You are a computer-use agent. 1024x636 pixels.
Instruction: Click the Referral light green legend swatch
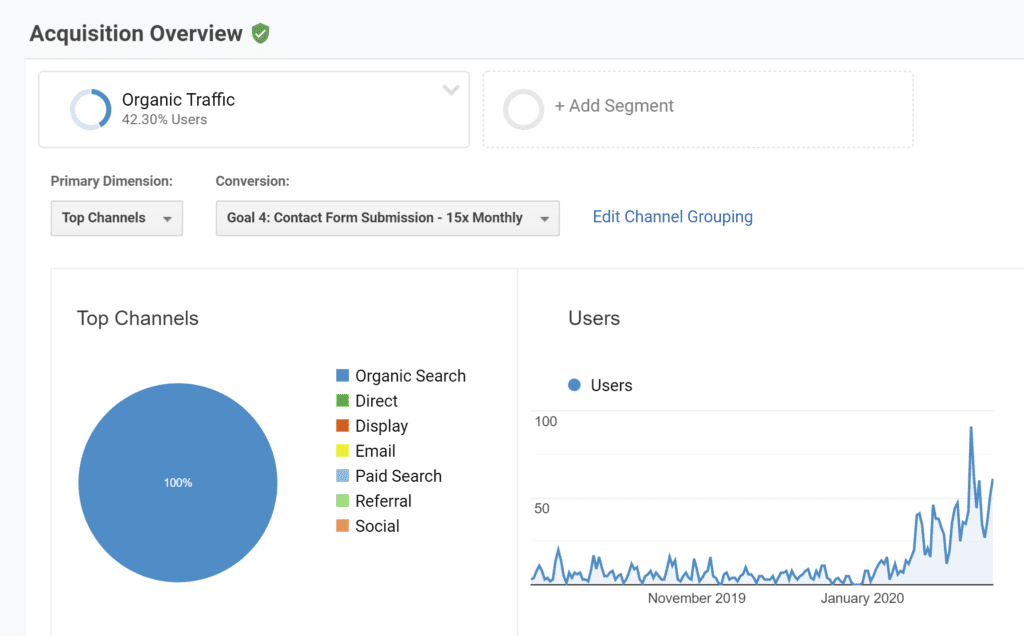coord(342,501)
